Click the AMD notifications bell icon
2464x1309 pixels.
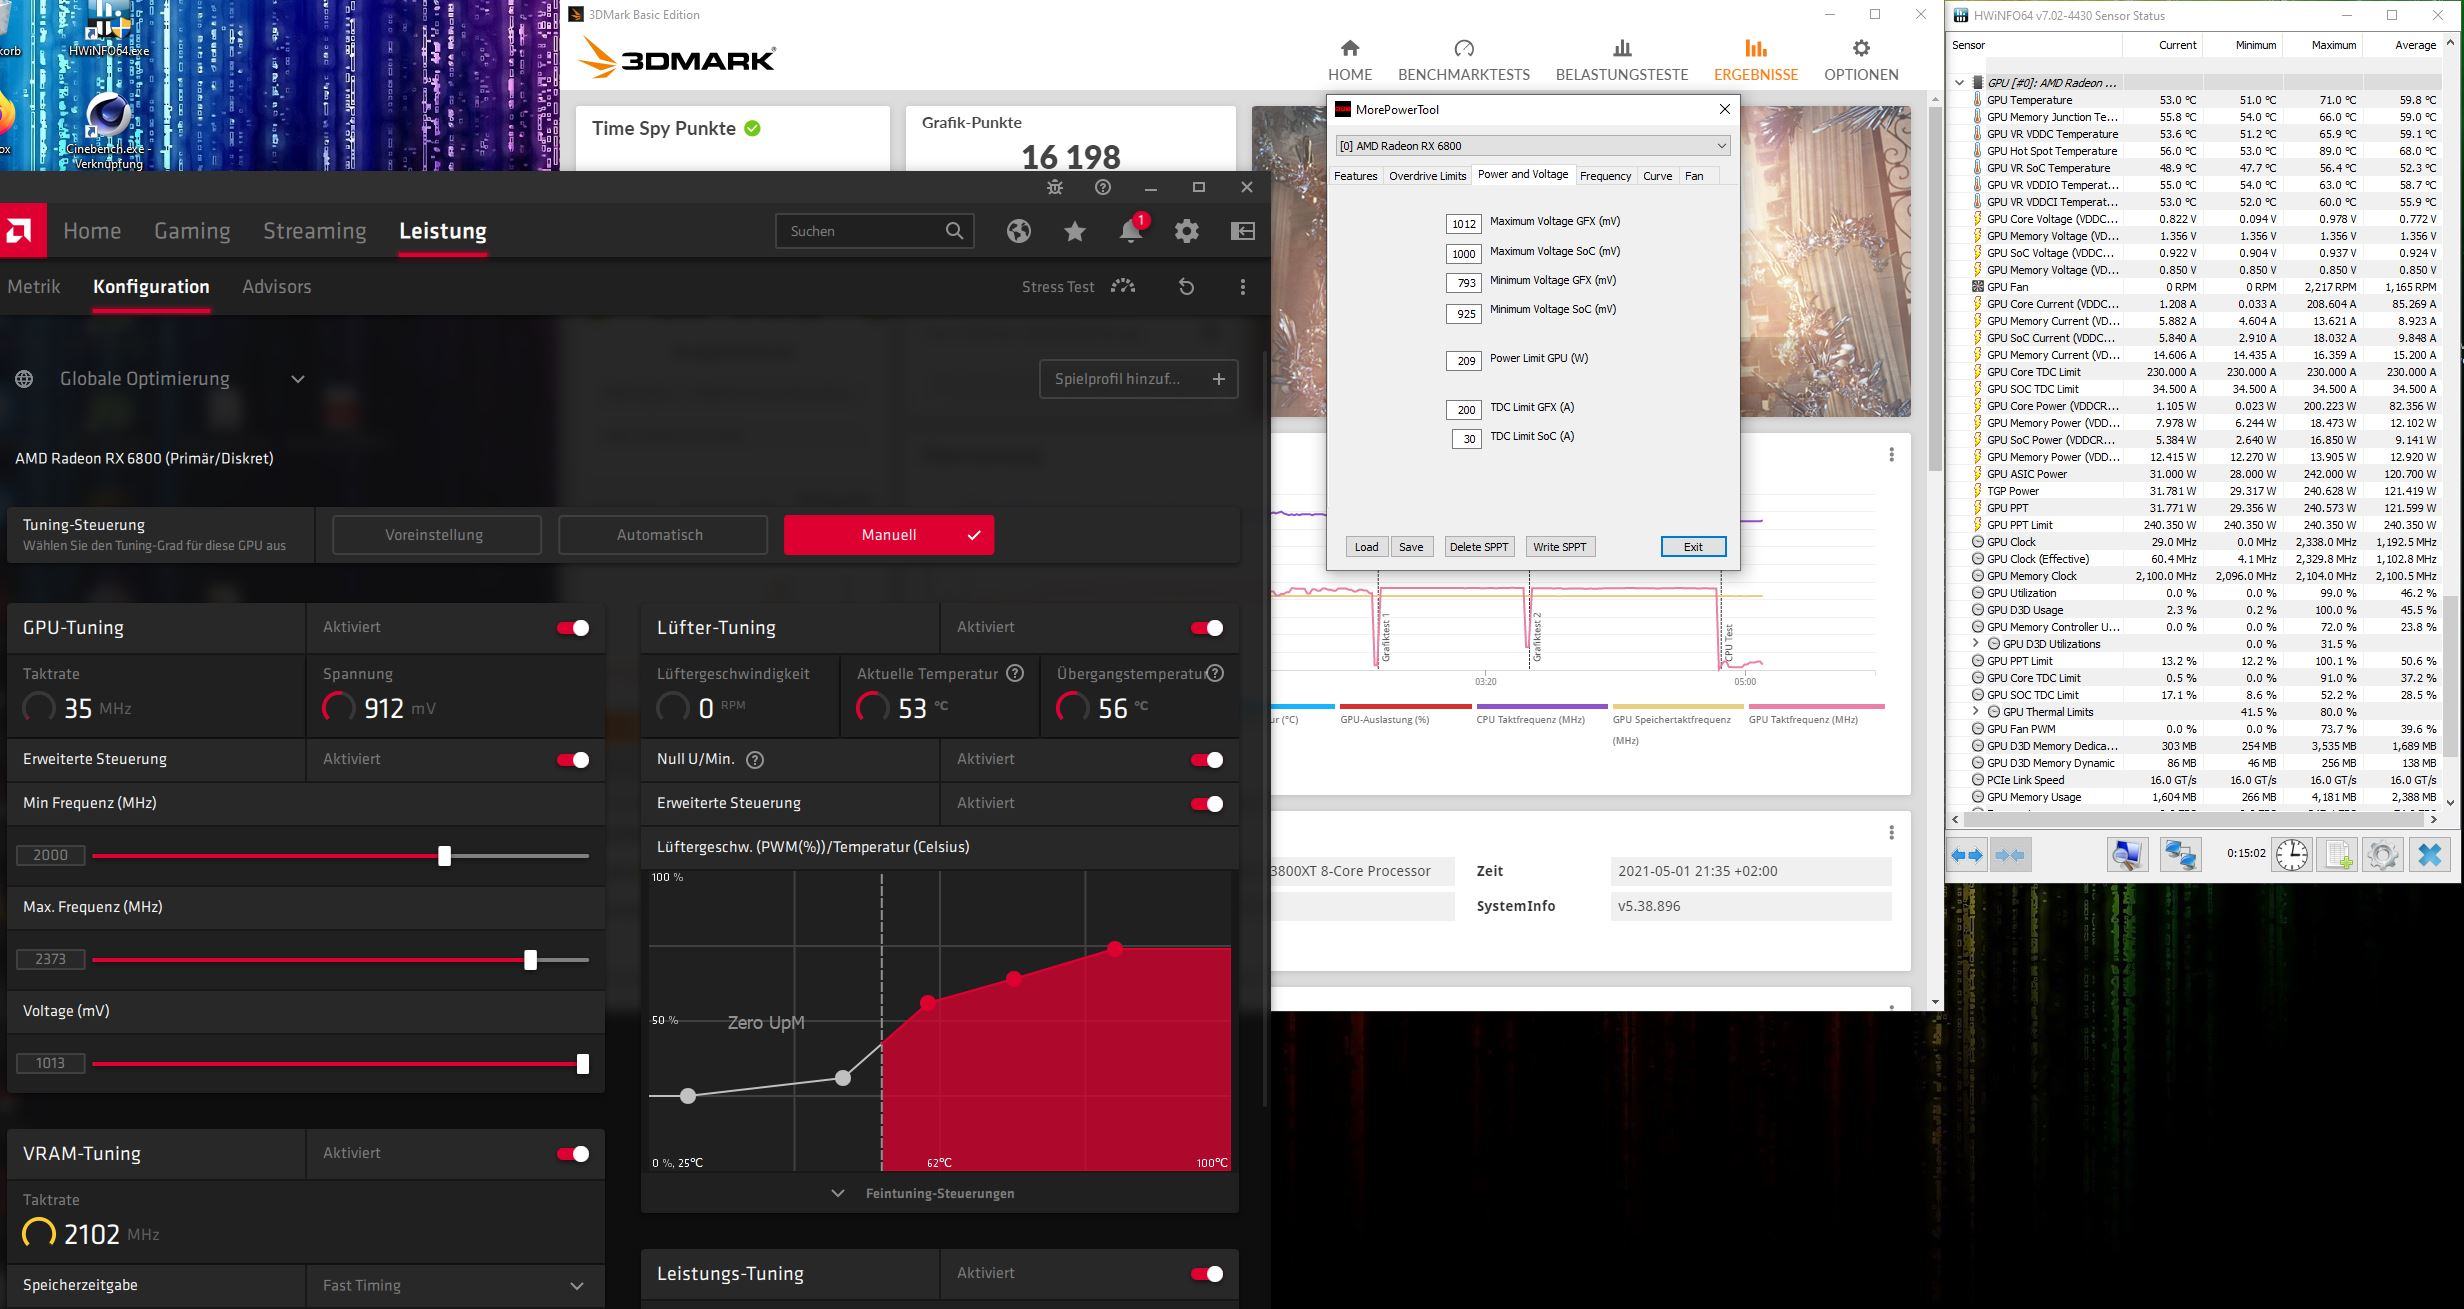coord(1130,231)
